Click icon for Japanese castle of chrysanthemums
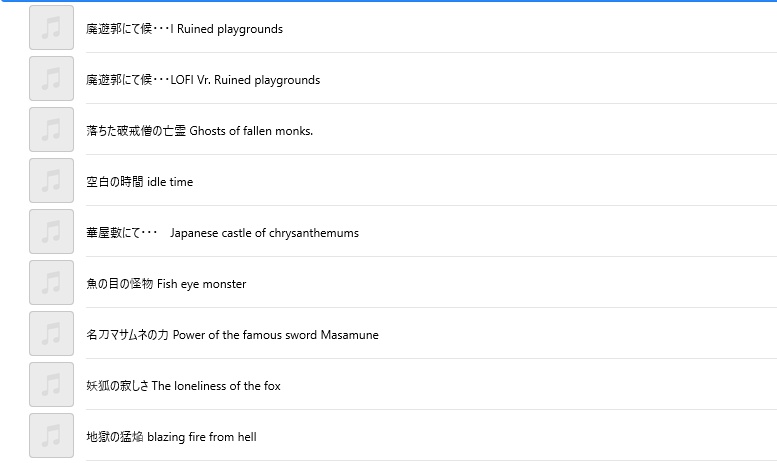Image resolution: width=777 pixels, height=463 pixels. point(51,232)
